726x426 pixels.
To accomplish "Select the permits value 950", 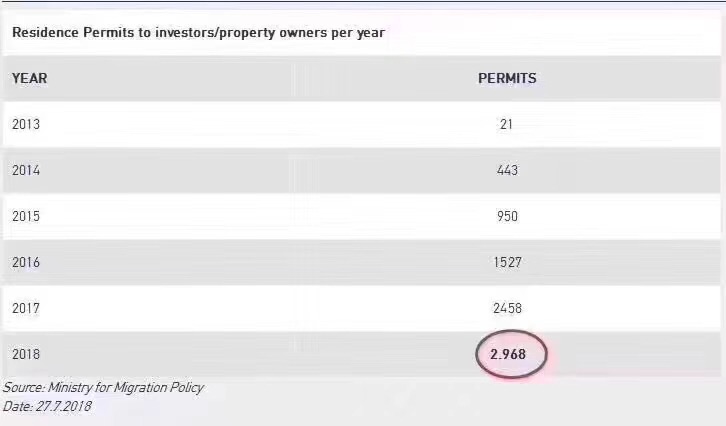I will point(507,216).
